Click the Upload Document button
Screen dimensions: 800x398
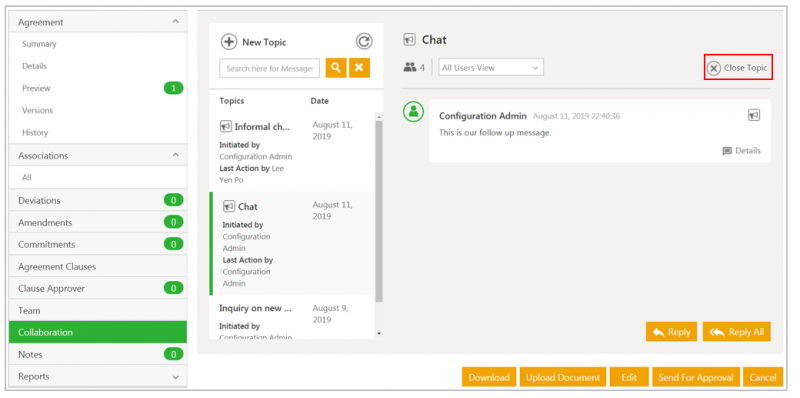[x=563, y=377]
